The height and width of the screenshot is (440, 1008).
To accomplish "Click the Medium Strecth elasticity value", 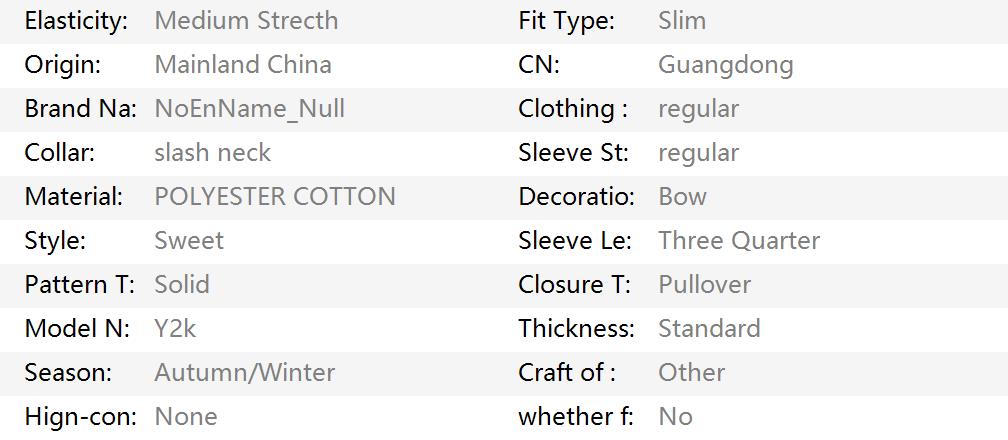I will pos(246,21).
